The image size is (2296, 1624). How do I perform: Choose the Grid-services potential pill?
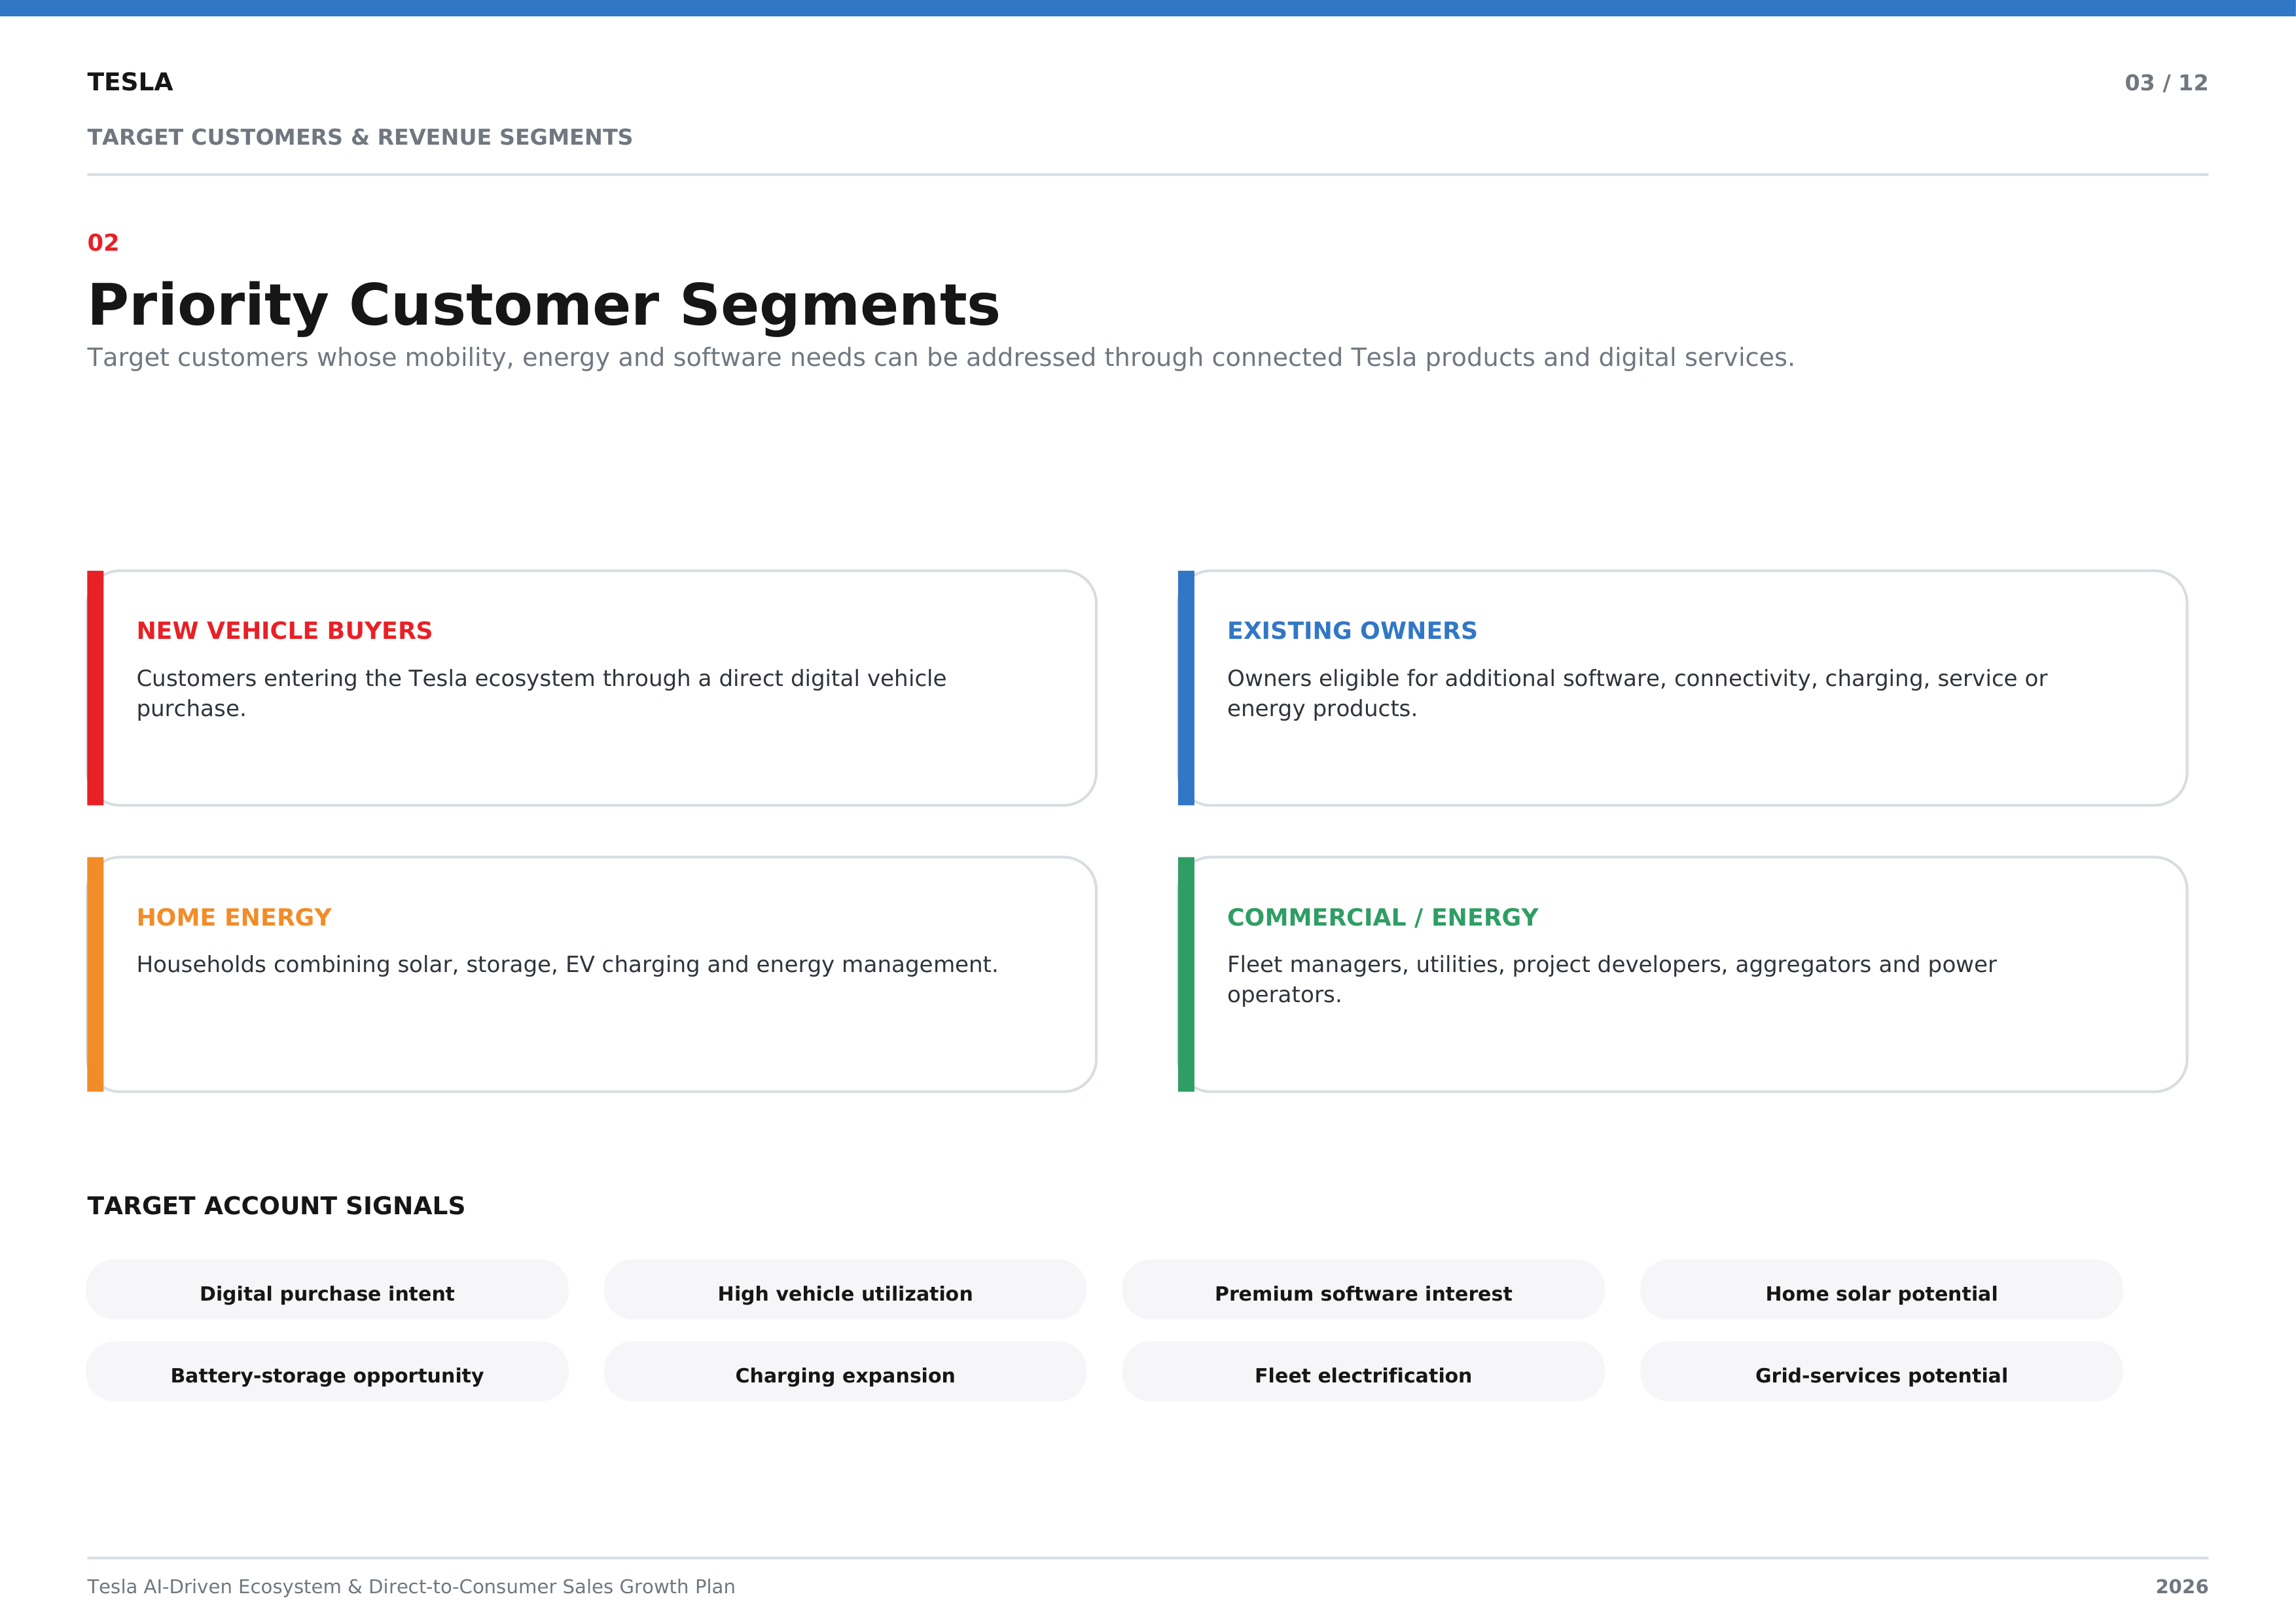[1881, 1372]
